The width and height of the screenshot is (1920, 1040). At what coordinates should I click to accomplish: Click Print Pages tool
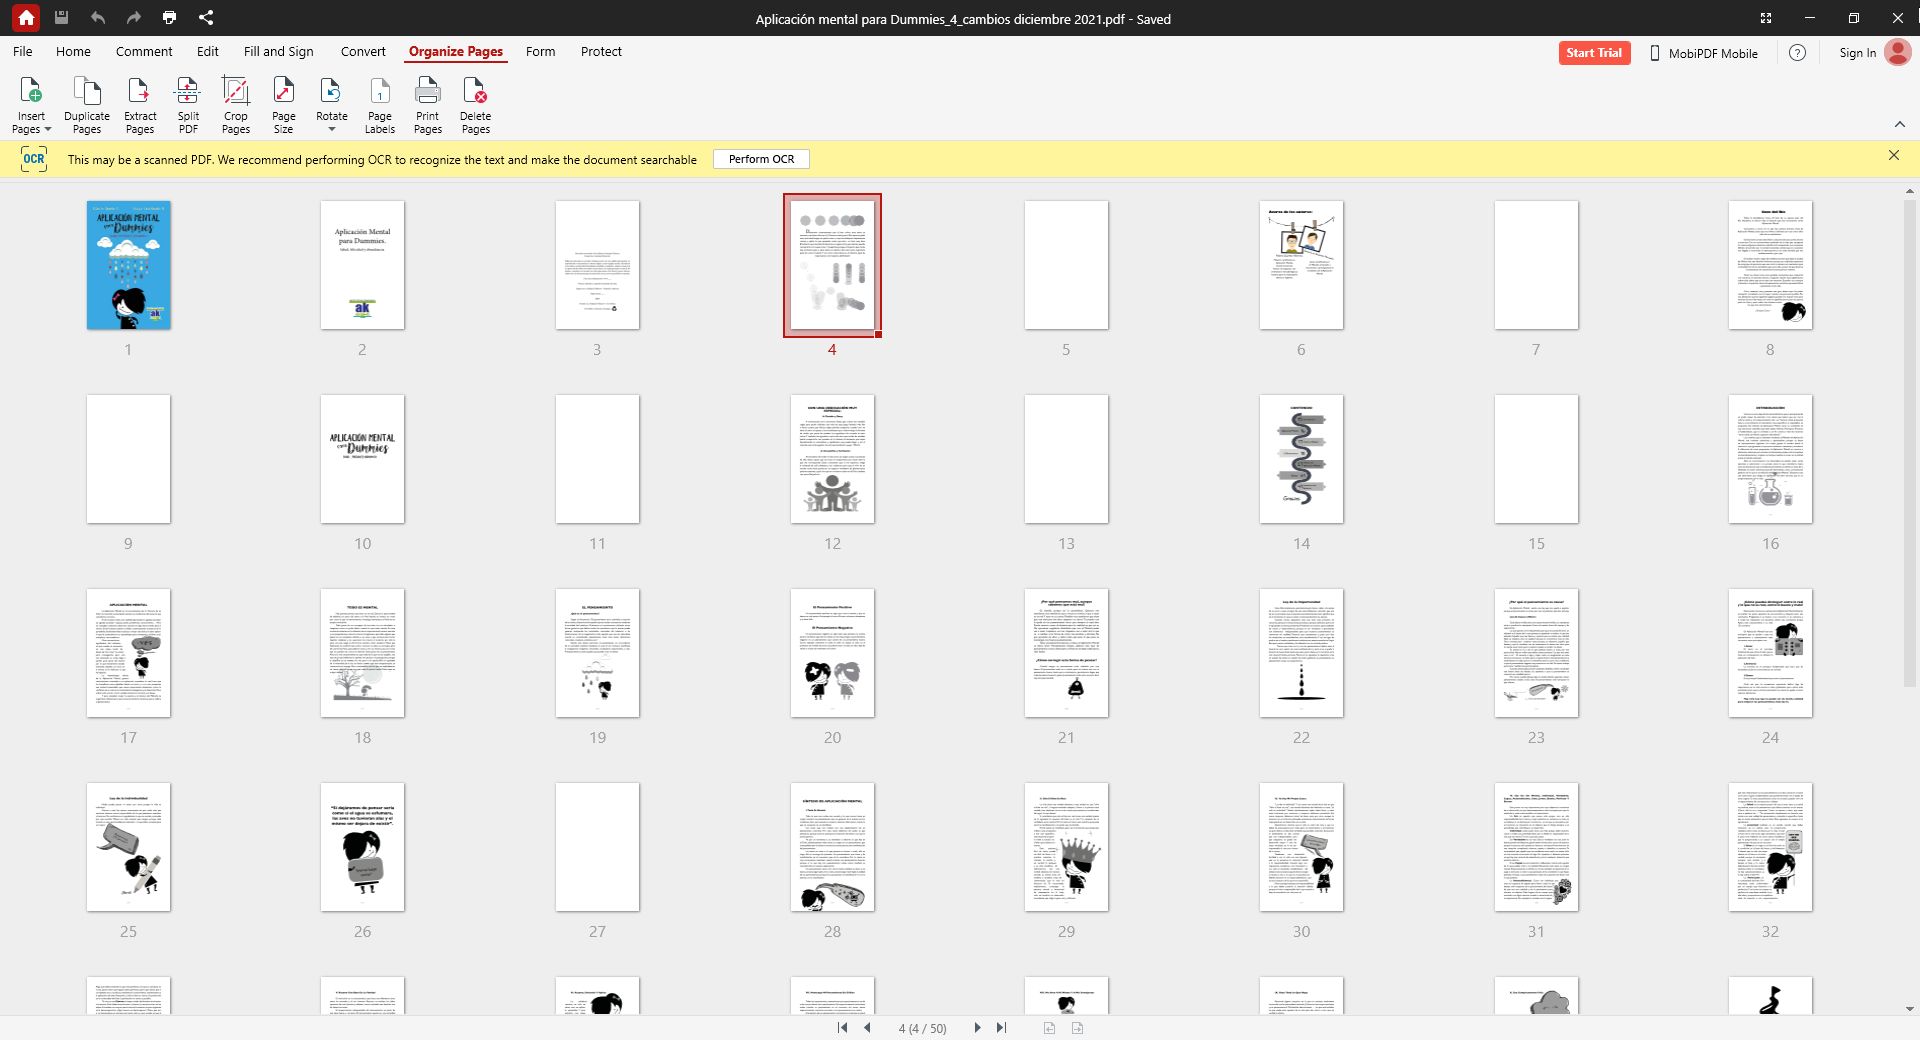coord(428,105)
